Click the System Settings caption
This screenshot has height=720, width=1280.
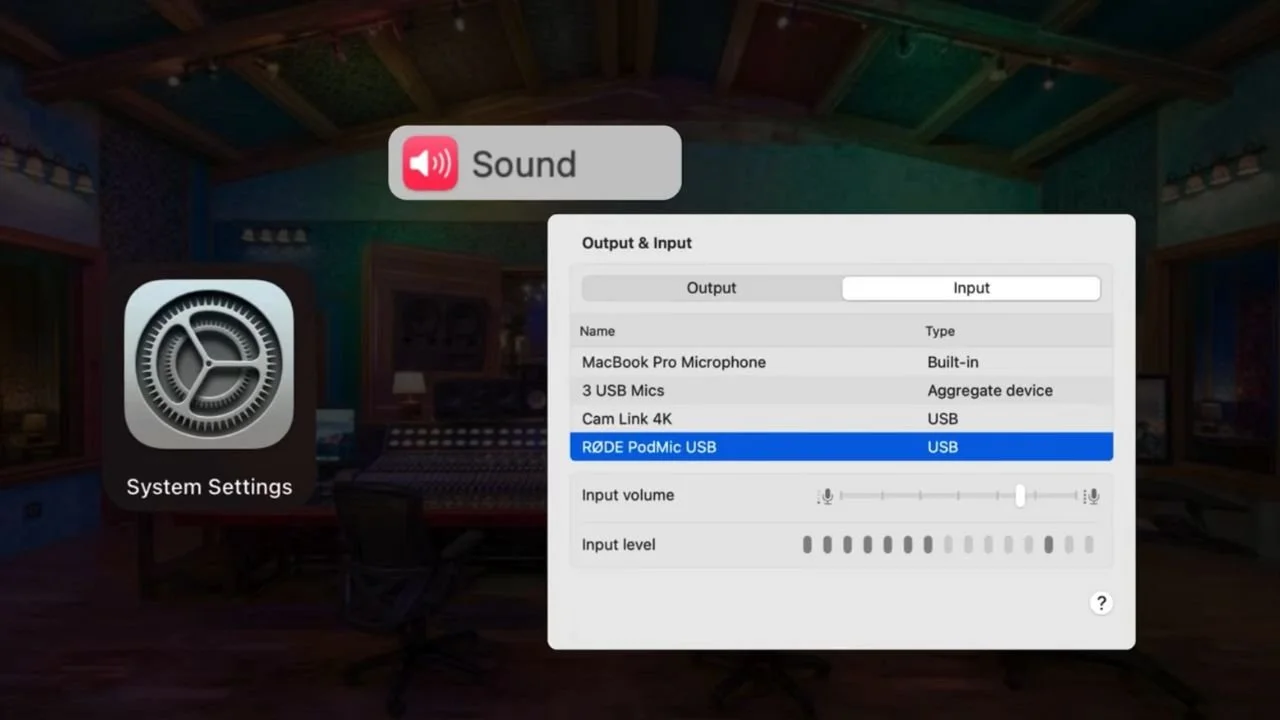point(209,487)
